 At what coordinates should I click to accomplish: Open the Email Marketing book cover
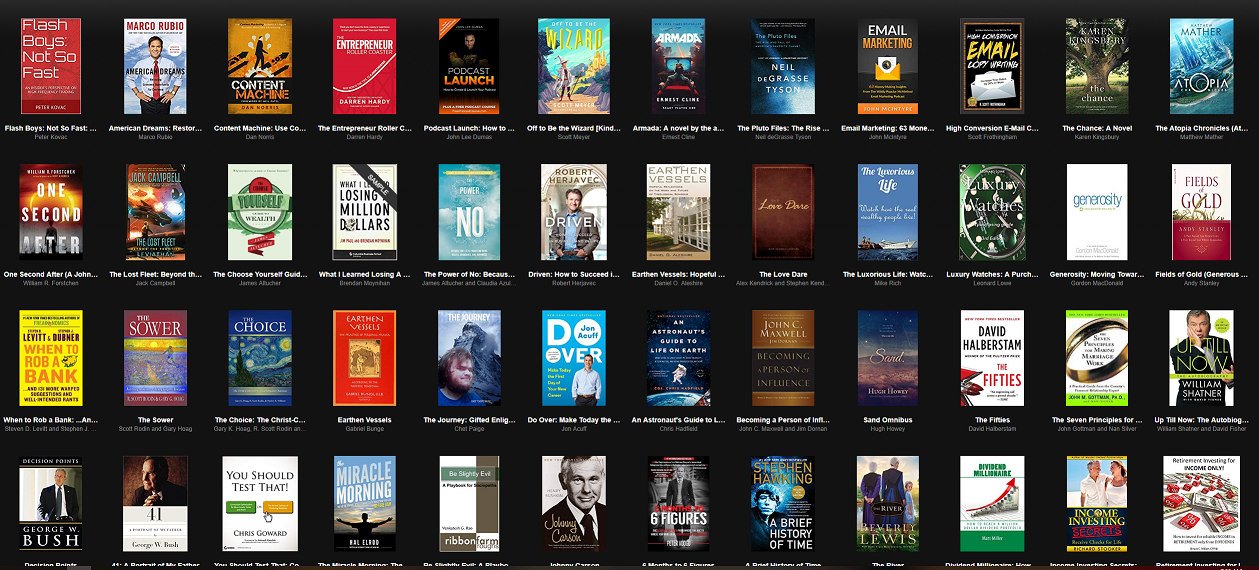(x=888, y=66)
